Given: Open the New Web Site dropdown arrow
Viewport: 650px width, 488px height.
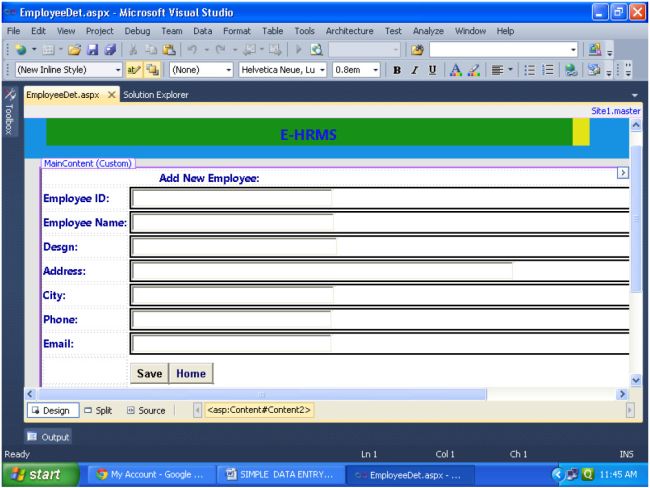Looking at the screenshot, I should tap(34, 50).
